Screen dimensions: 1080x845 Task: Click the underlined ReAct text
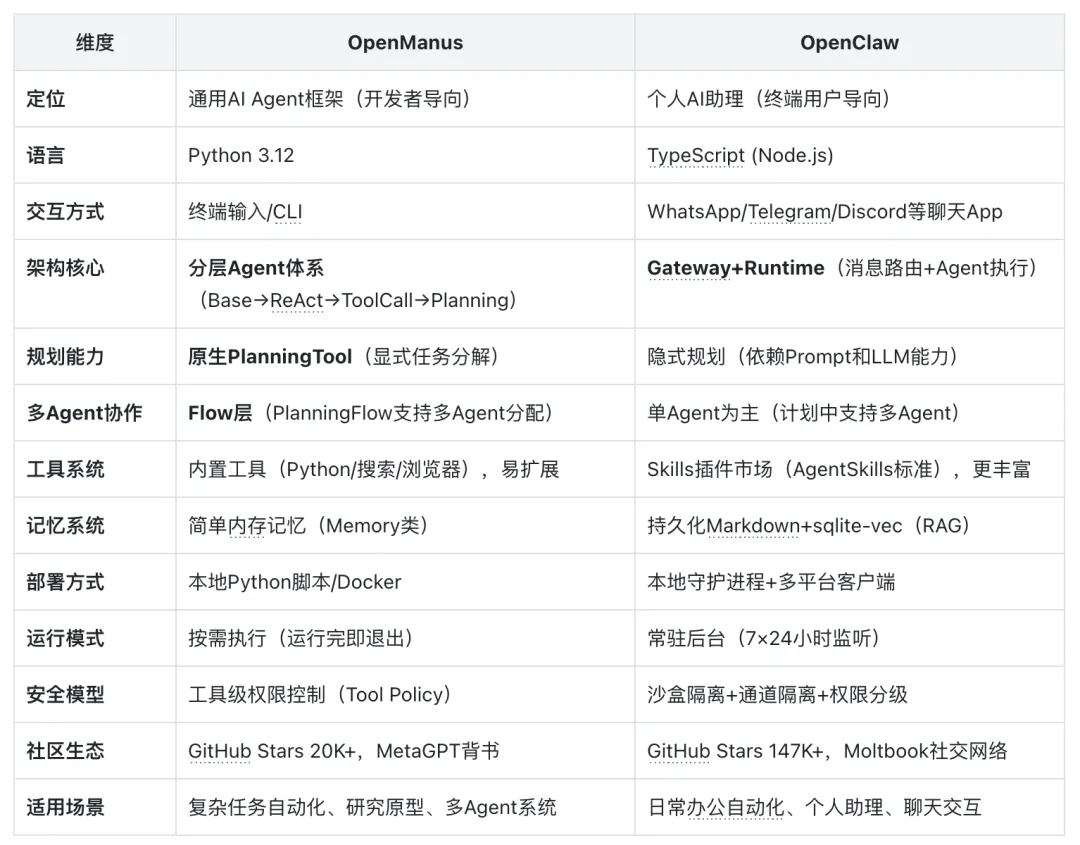tap(297, 300)
